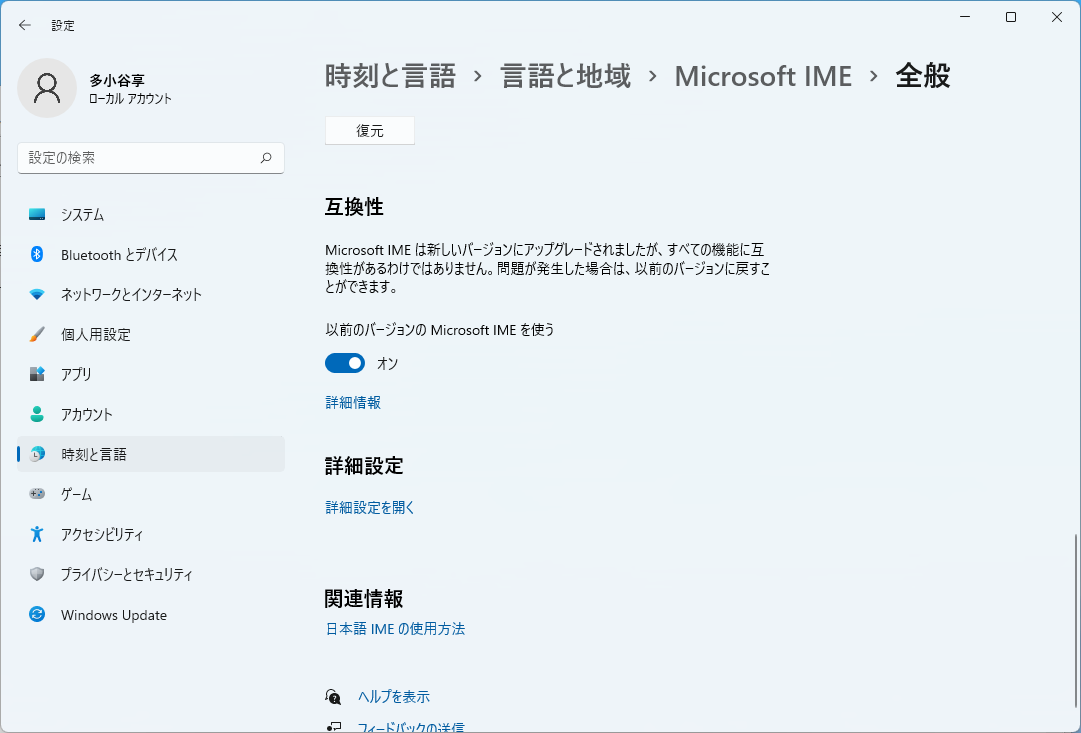Image resolution: width=1081 pixels, height=733 pixels.
Task: Turn off the previous Microsoft IME toggle
Action: (x=345, y=363)
